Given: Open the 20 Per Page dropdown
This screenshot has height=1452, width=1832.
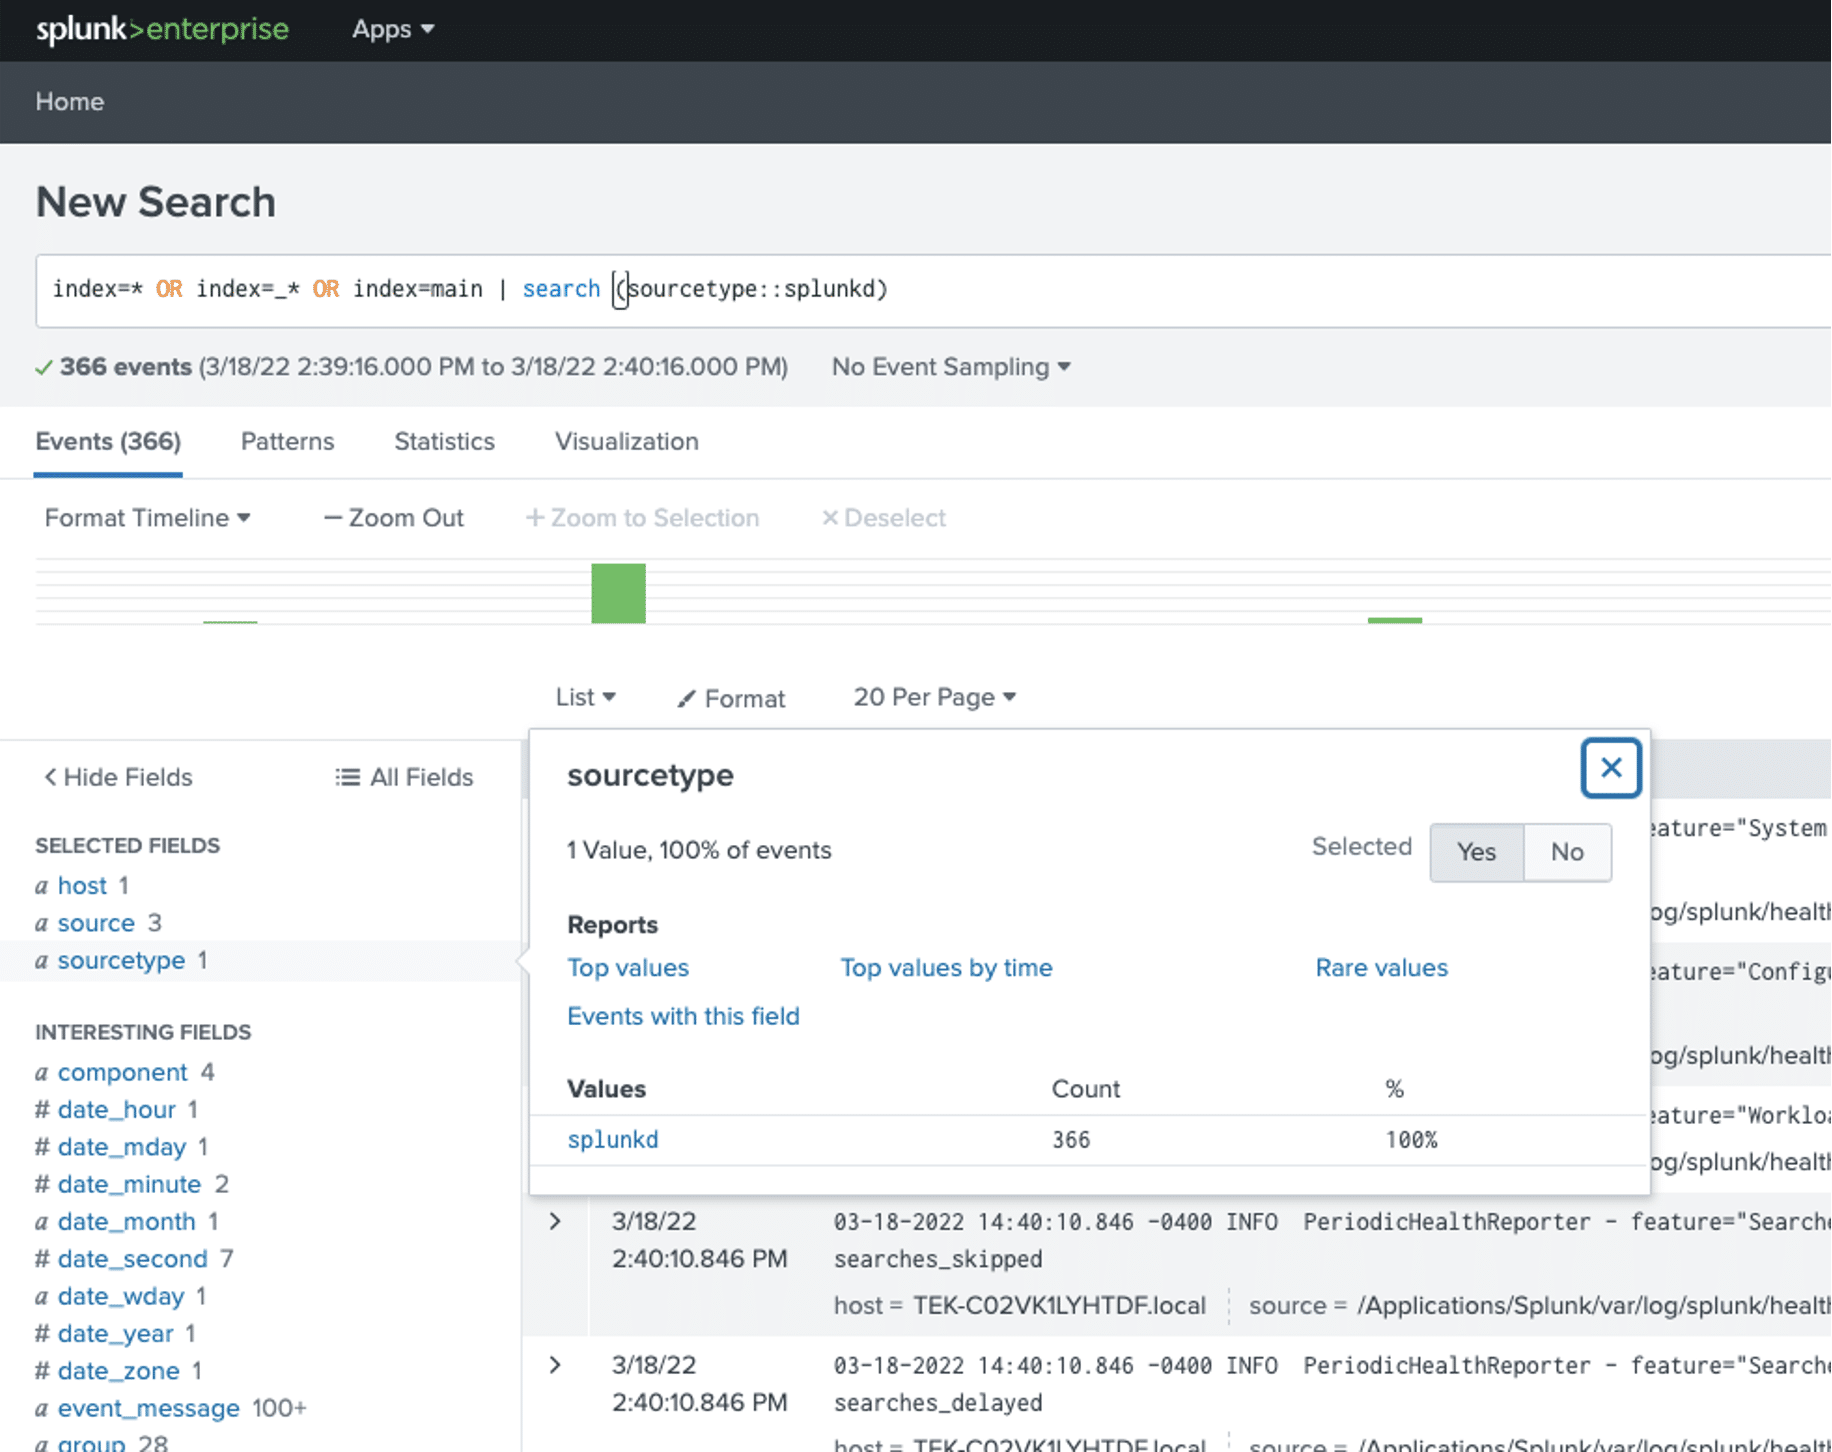Looking at the screenshot, I should [935, 697].
